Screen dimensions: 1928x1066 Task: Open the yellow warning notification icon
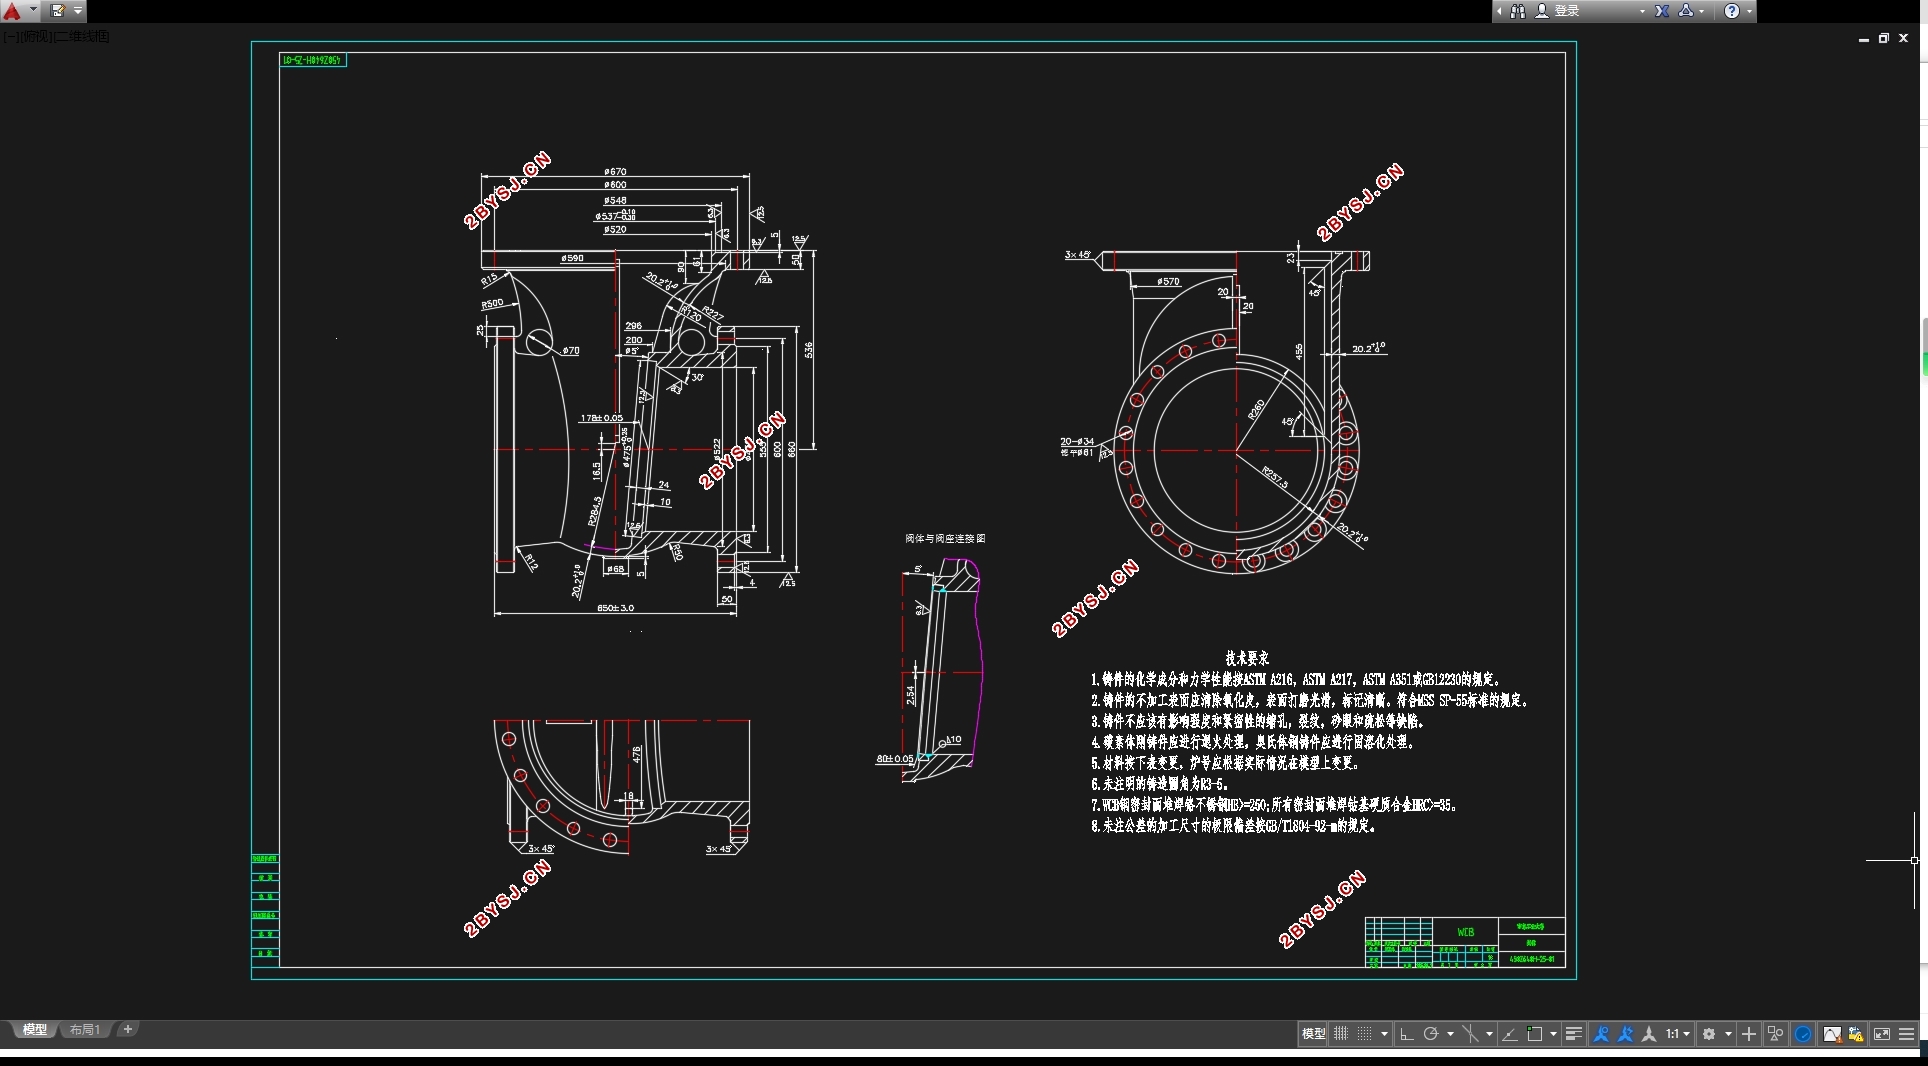point(1856,1034)
